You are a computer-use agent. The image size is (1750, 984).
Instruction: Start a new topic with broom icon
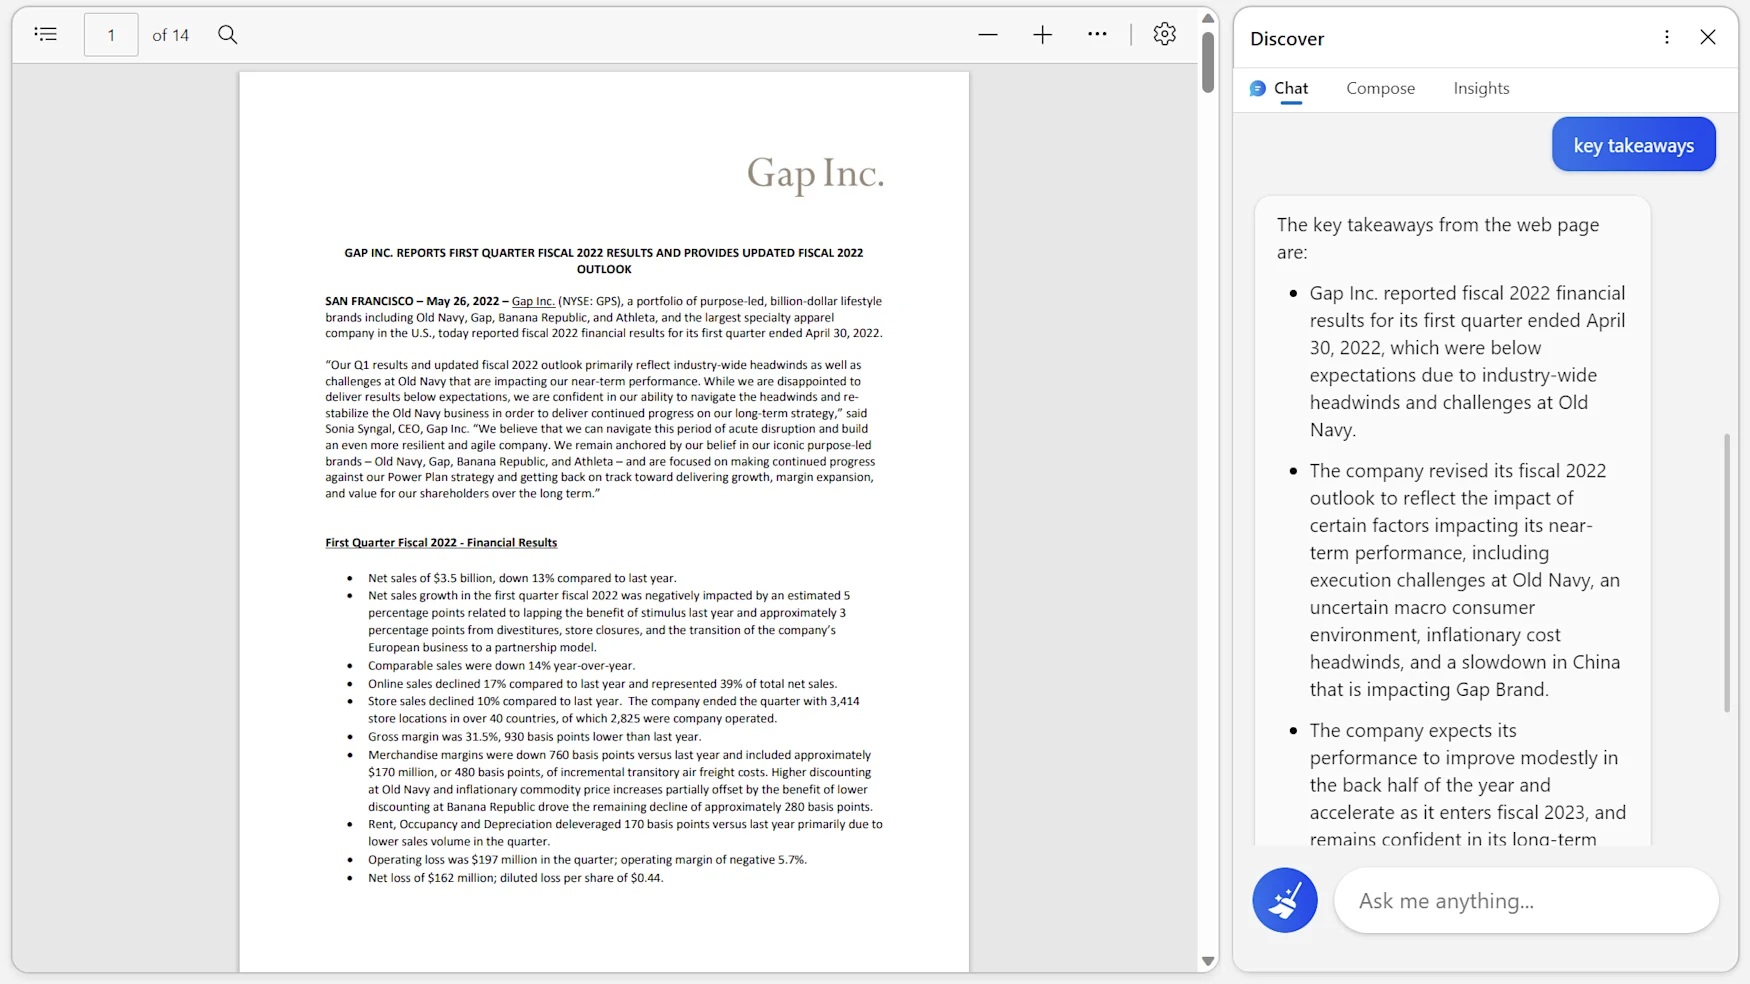1284,900
